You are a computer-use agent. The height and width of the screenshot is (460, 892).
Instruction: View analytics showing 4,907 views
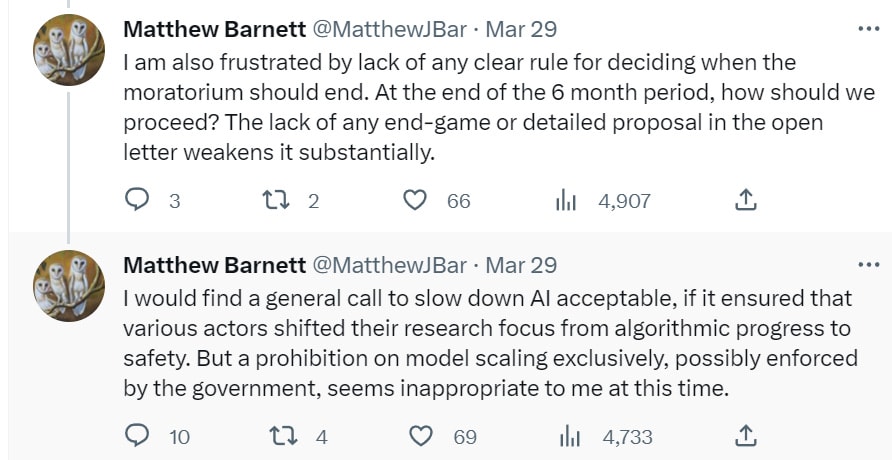566,201
